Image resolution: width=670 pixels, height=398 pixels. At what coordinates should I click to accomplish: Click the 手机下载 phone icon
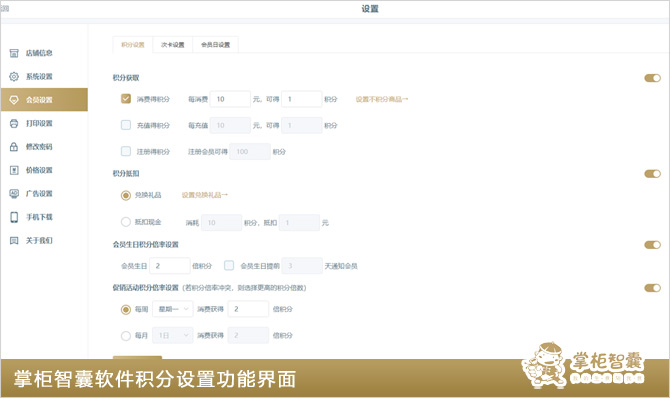click(x=14, y=217)
